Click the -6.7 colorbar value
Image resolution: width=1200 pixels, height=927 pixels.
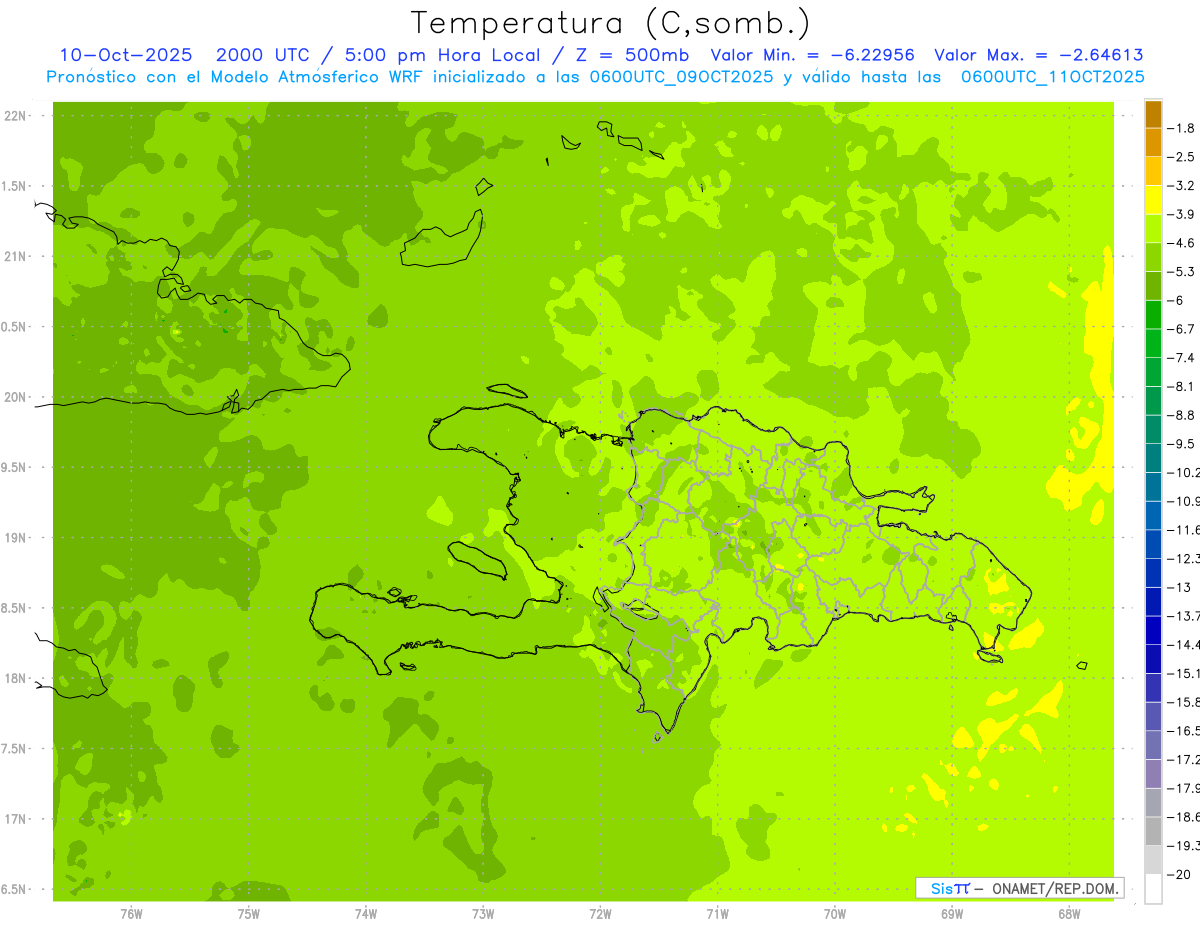tap(1180, 329)
